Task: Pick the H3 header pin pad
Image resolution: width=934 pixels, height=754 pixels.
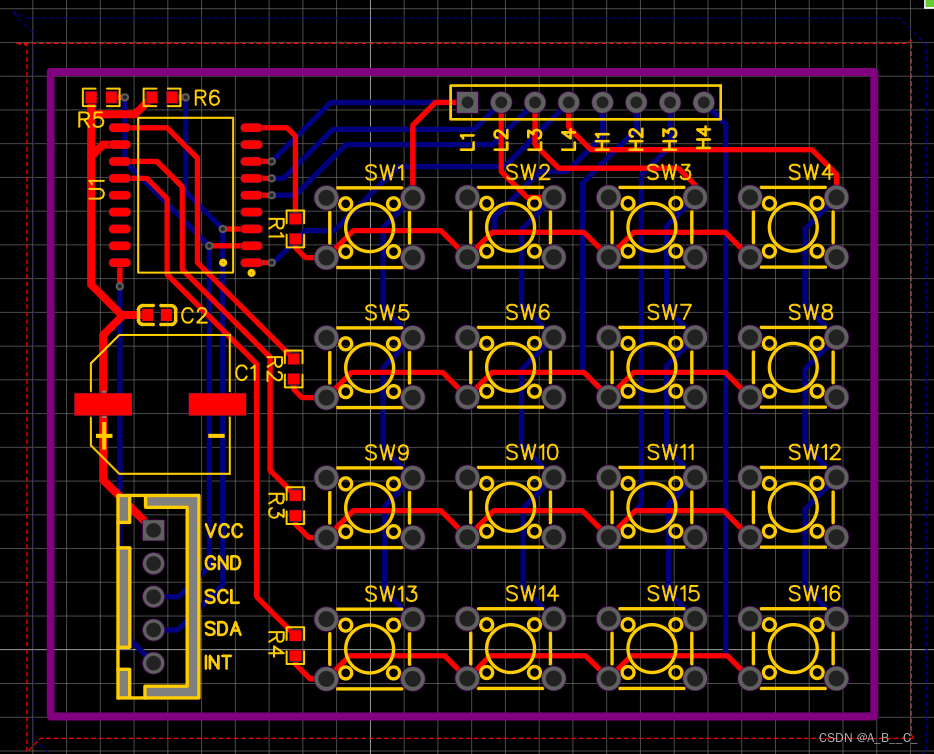Action: point(670,102)
